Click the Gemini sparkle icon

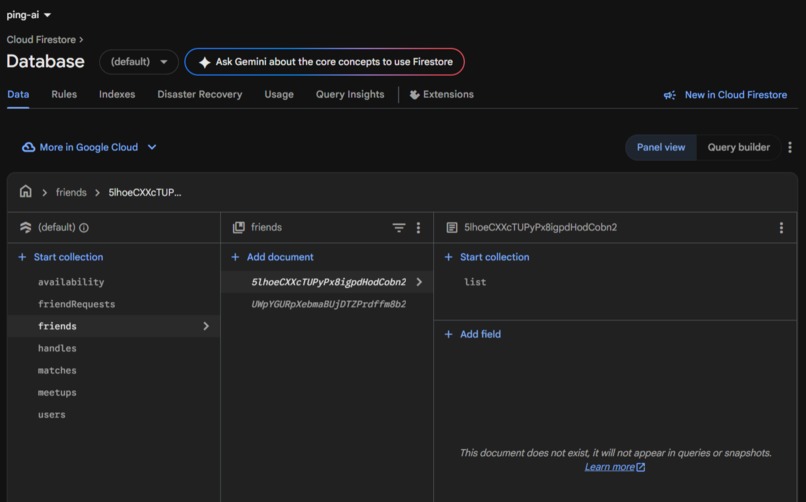[205, 62]
